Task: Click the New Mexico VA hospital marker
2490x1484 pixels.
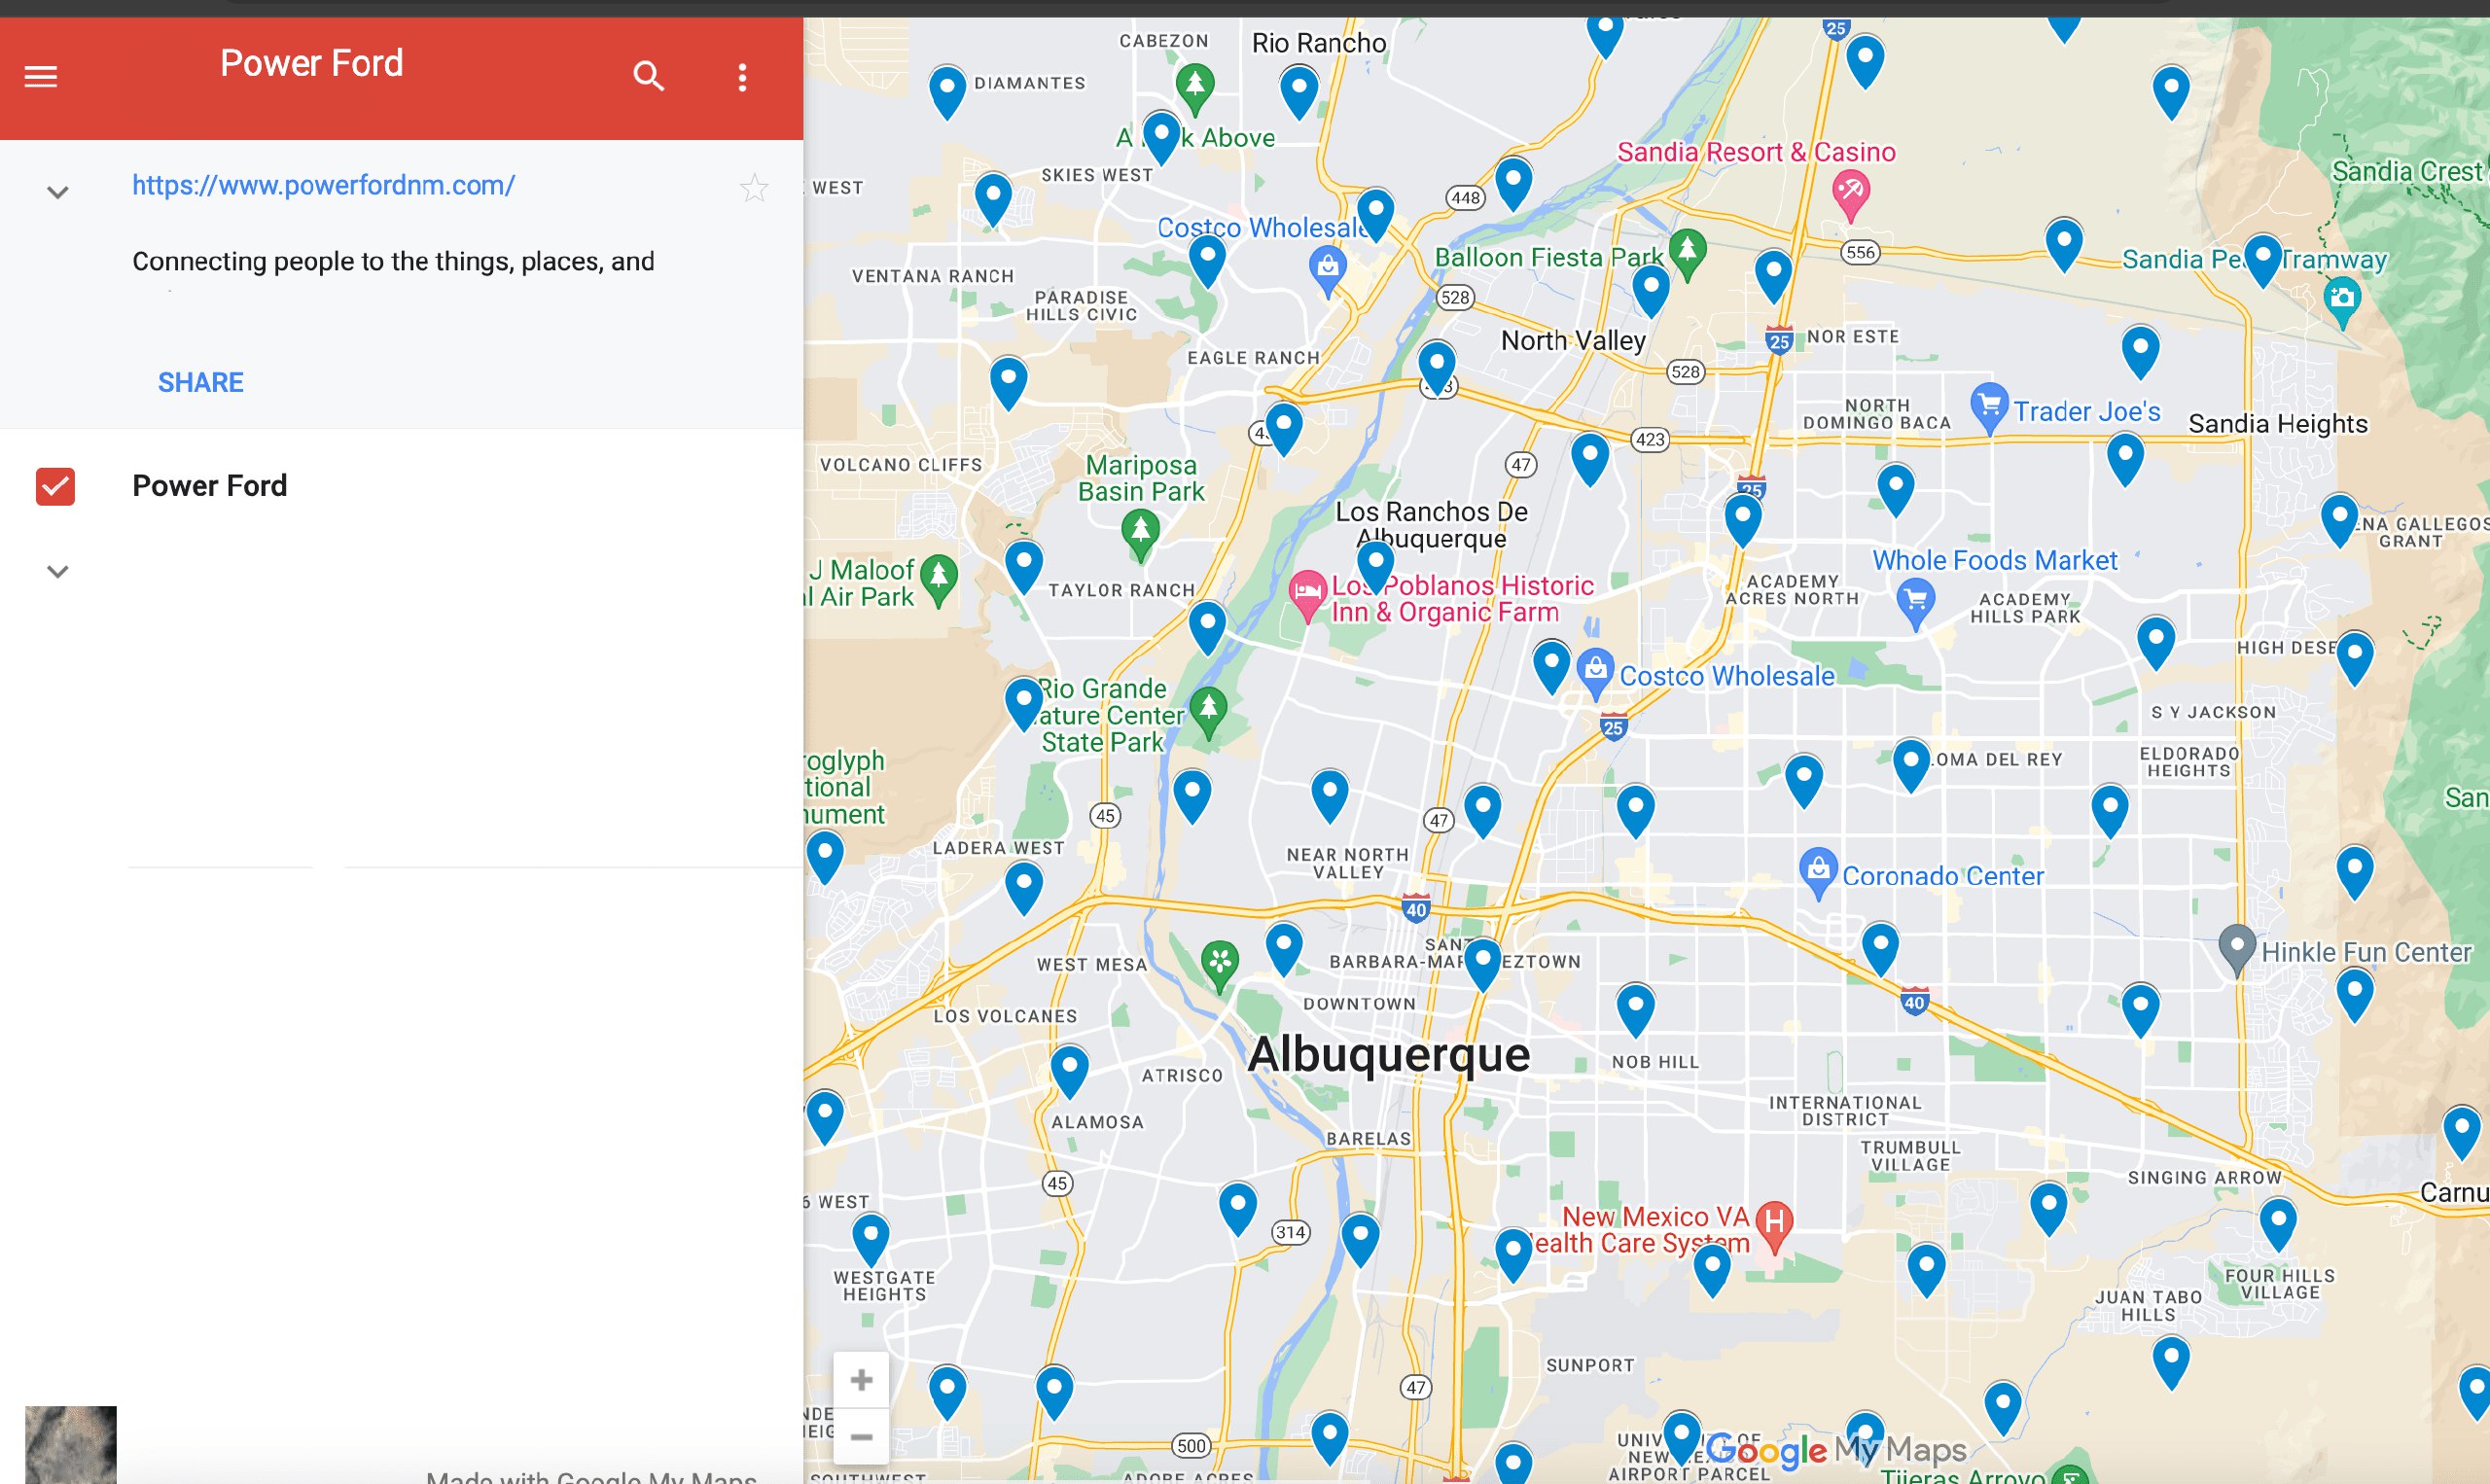Action: 1774,1222
